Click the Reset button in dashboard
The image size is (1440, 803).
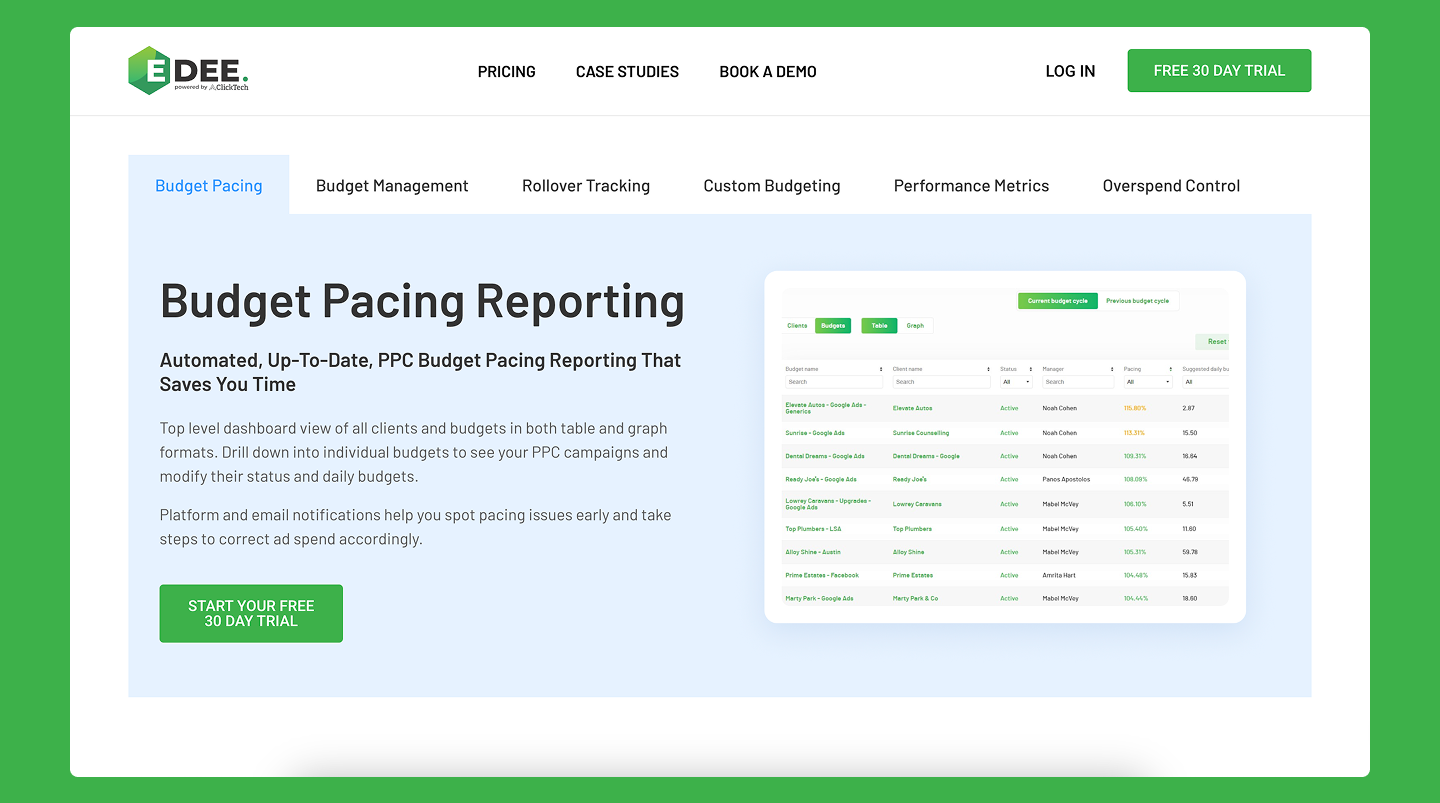(1212, 341)
